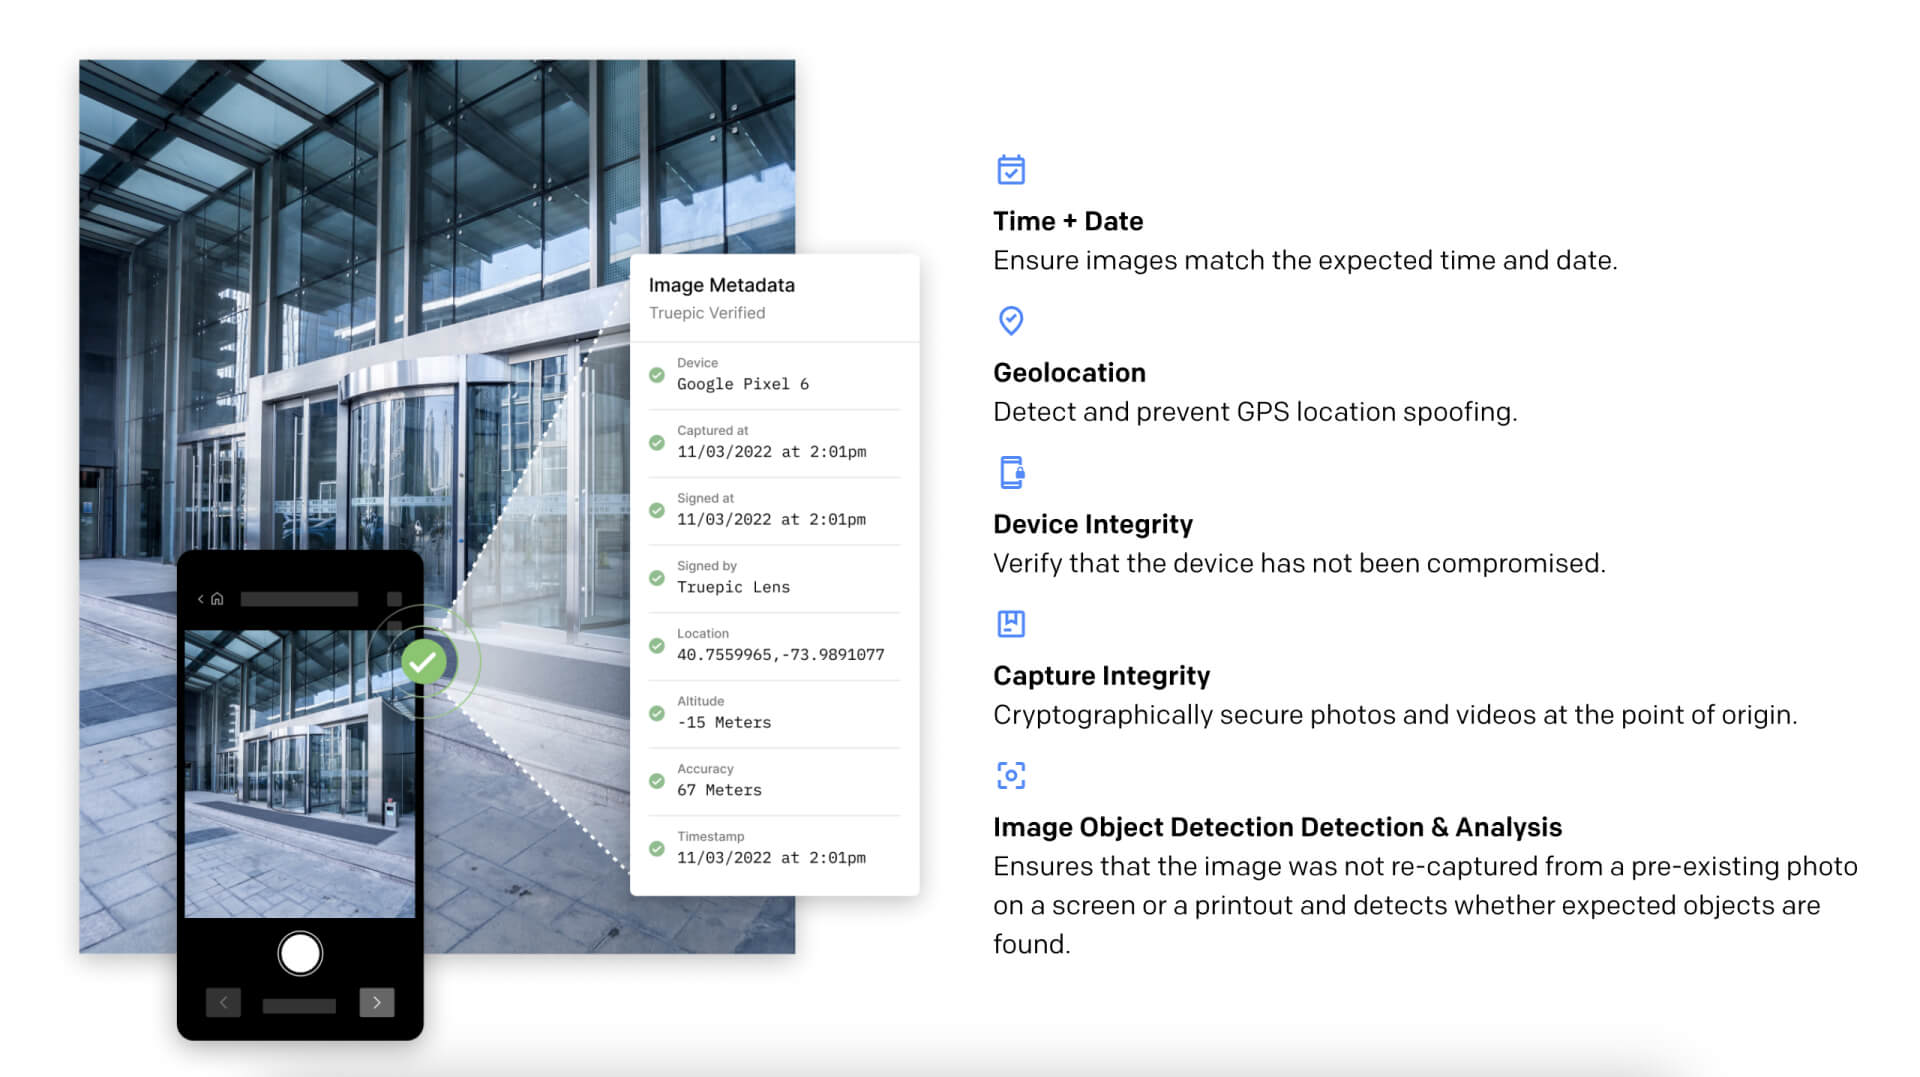Click the Truepic Verified subtitle
This screenshot has width=1920, height=1077.
[707, 313]
